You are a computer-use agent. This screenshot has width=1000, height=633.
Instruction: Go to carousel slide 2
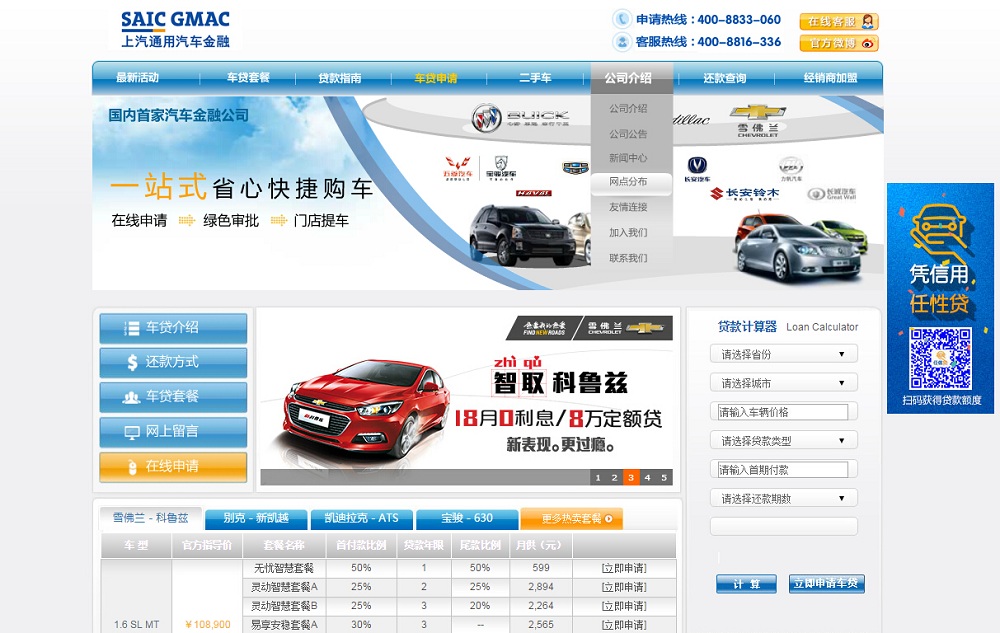pos(614,477)
